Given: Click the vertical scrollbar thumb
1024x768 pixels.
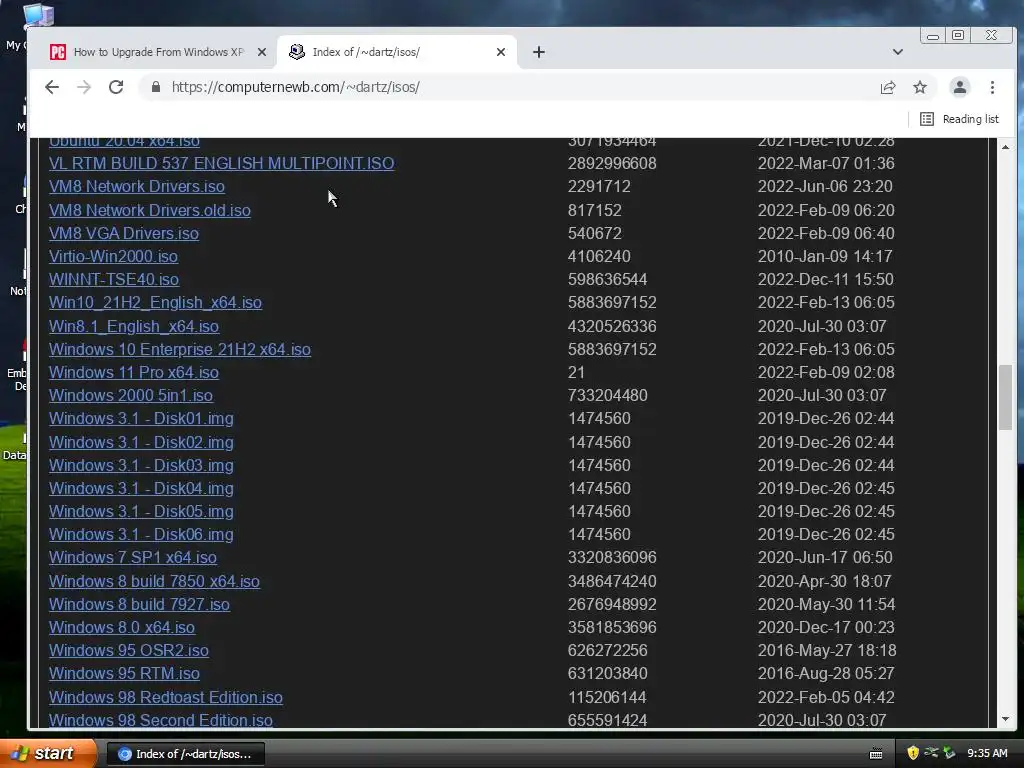Looking at the screenshot, I should [x=1005, y=397].
